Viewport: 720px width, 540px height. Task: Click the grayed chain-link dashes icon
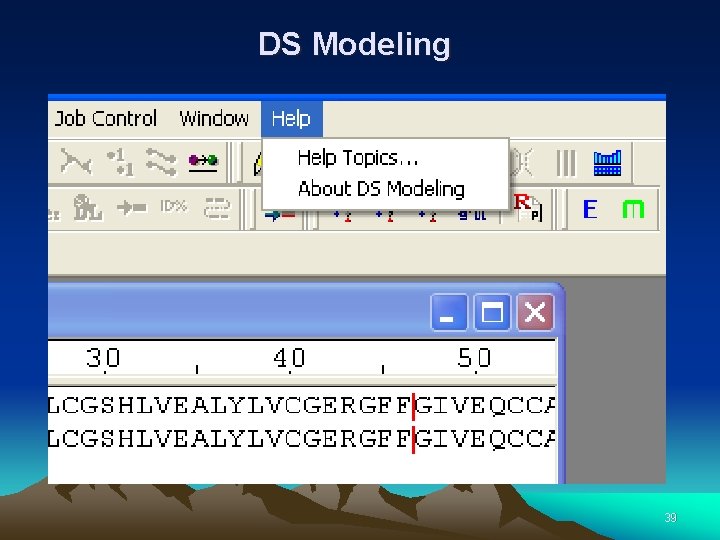pyautogui.click(x=217, y=208)
